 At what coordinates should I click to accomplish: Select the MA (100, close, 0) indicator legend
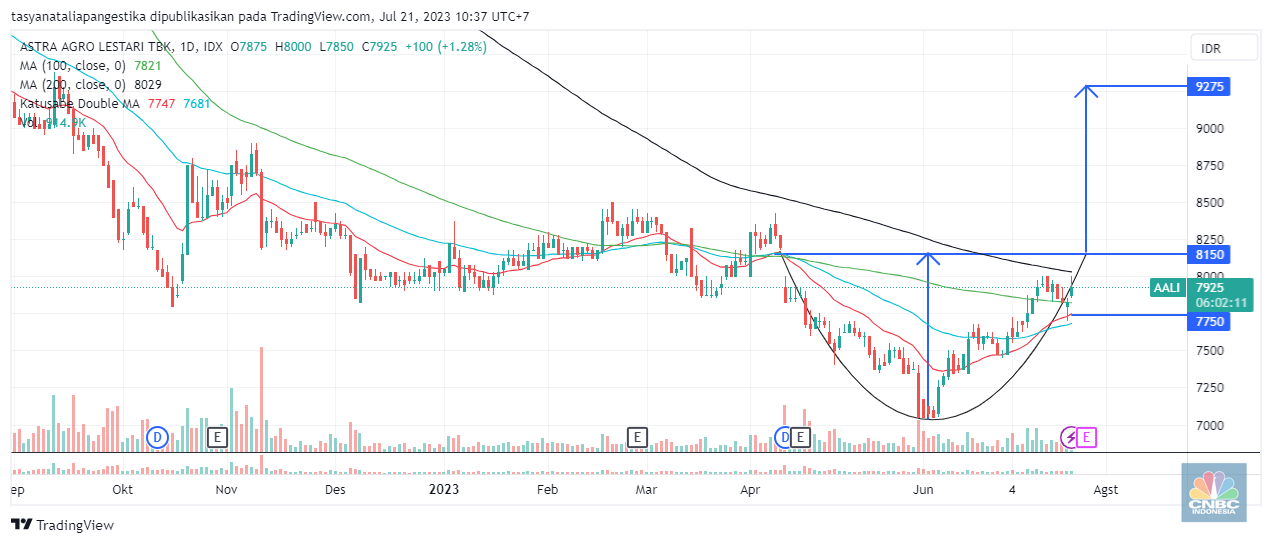click(73, 66)
